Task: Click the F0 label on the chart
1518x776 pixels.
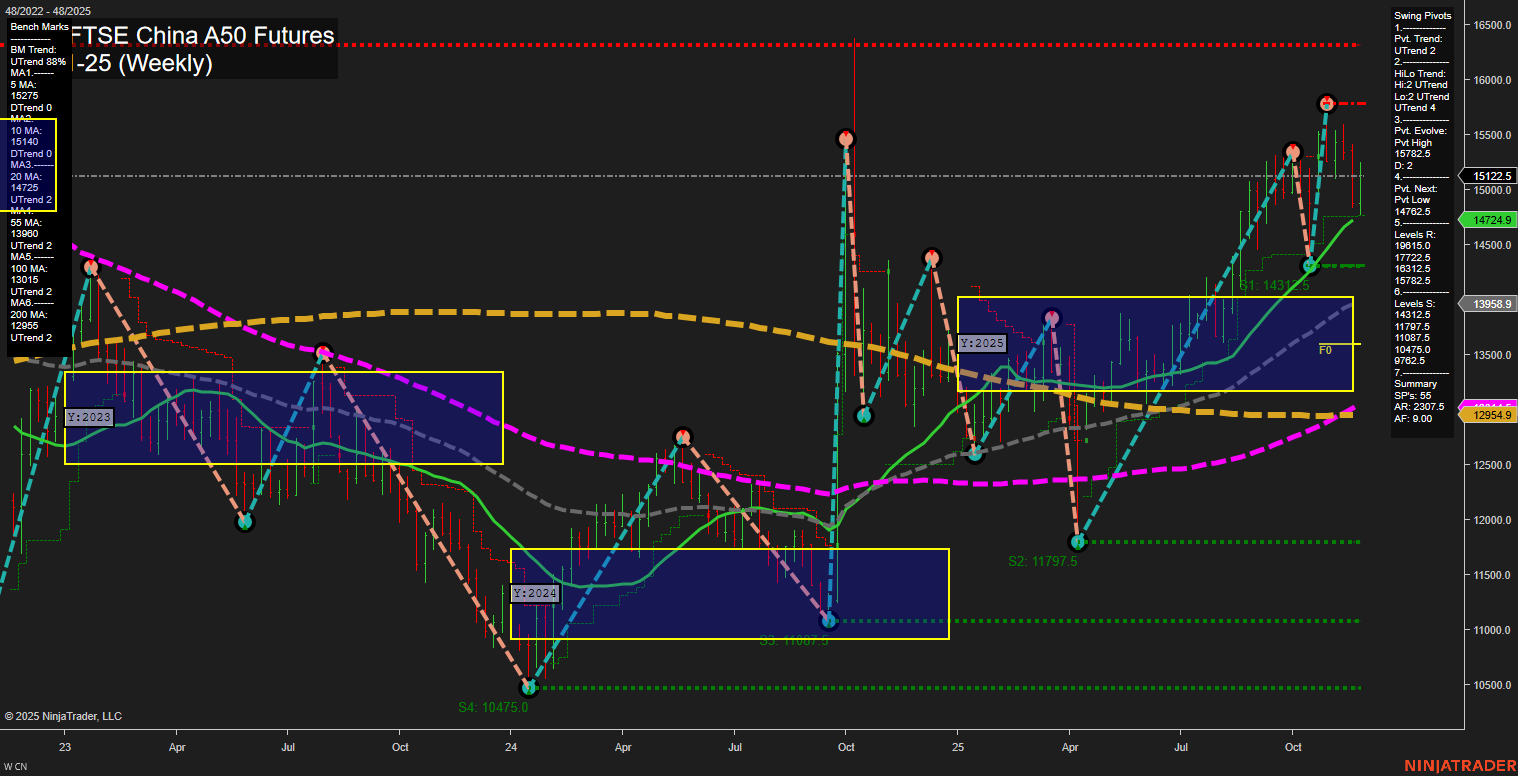Action: pos(1325,350)
